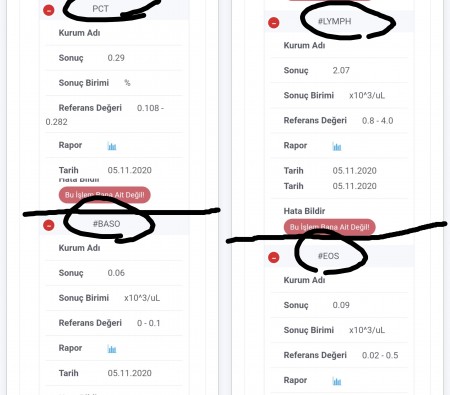Select the #EOS card header title
Screen dimensions: 450x395
click(328, 256)
